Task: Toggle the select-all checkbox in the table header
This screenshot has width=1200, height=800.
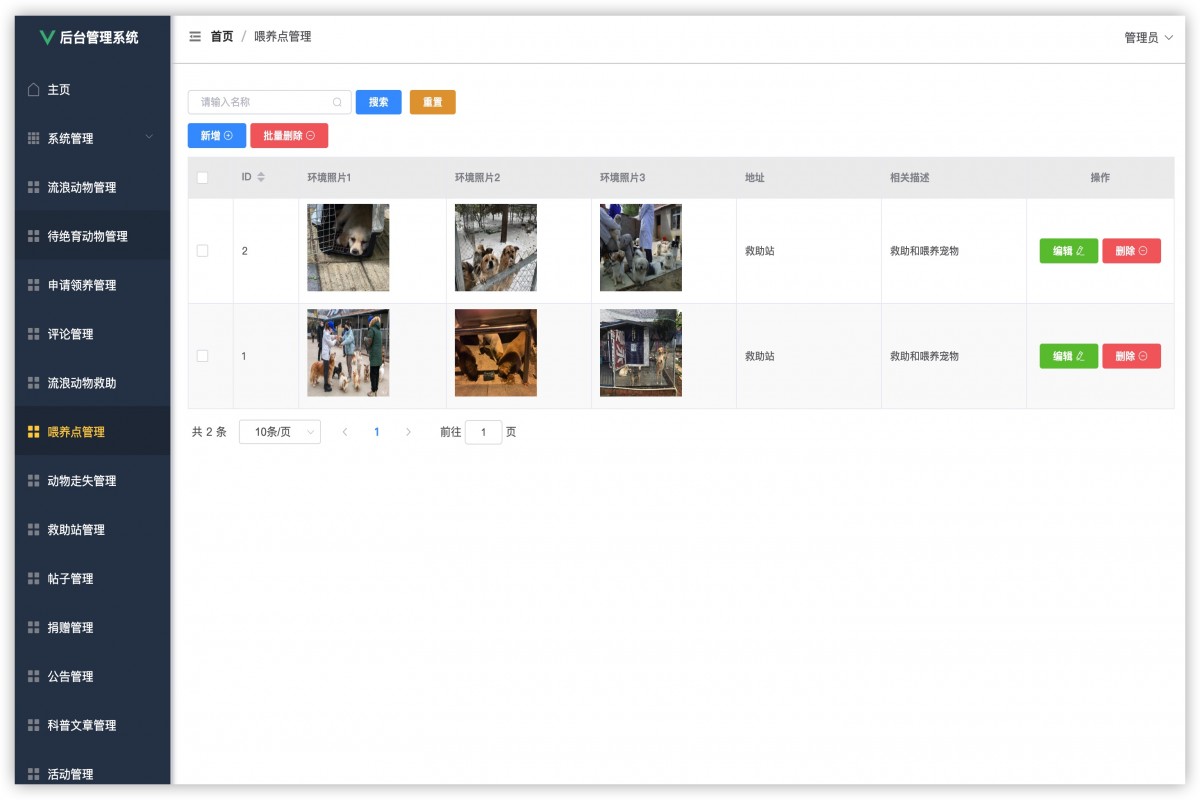Action: click(201, 177)
